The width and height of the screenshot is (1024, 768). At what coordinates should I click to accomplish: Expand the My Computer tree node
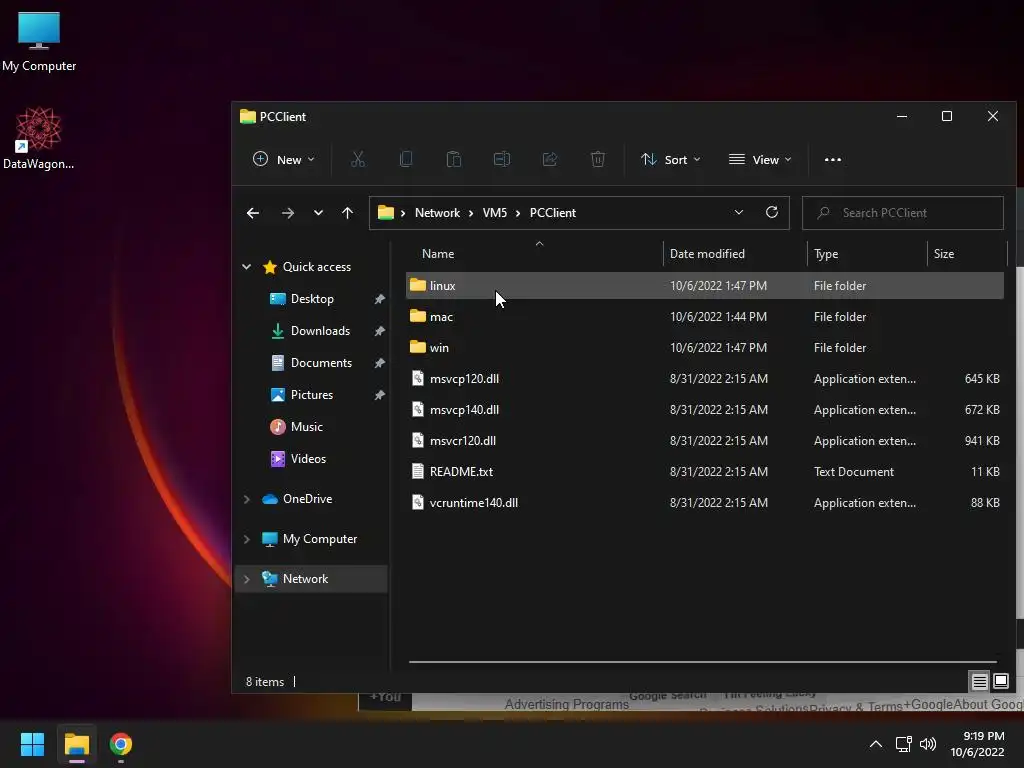point(247,539)
